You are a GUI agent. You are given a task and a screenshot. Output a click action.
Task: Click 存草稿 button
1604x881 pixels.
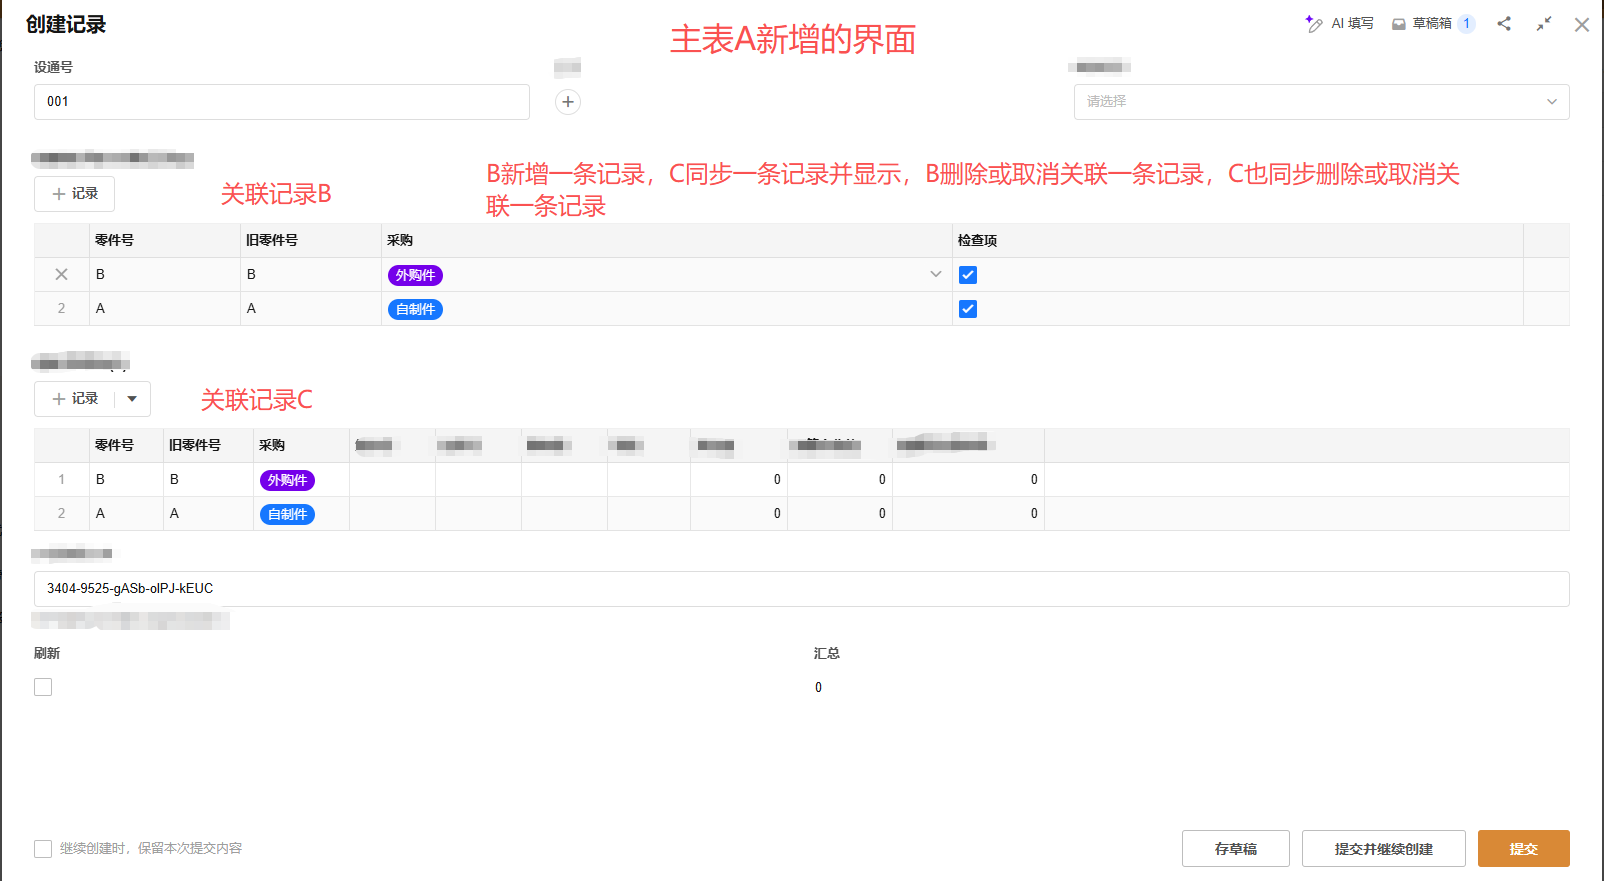point(1236,849)
